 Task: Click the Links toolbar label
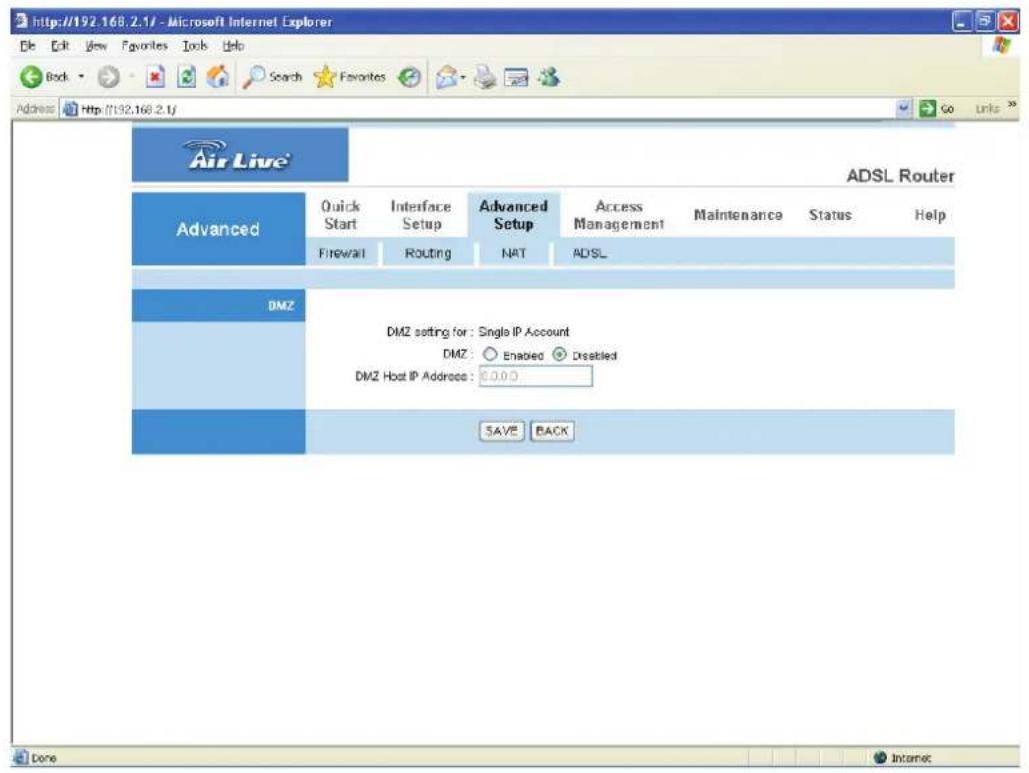point(986,109)
